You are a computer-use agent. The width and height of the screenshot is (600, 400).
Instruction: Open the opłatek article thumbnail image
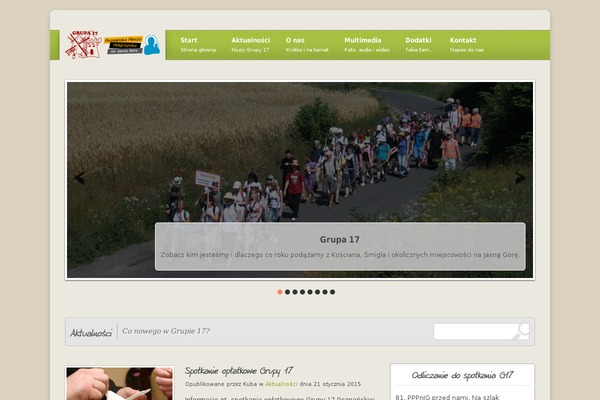pyautogui.click(x=120, y=384)
